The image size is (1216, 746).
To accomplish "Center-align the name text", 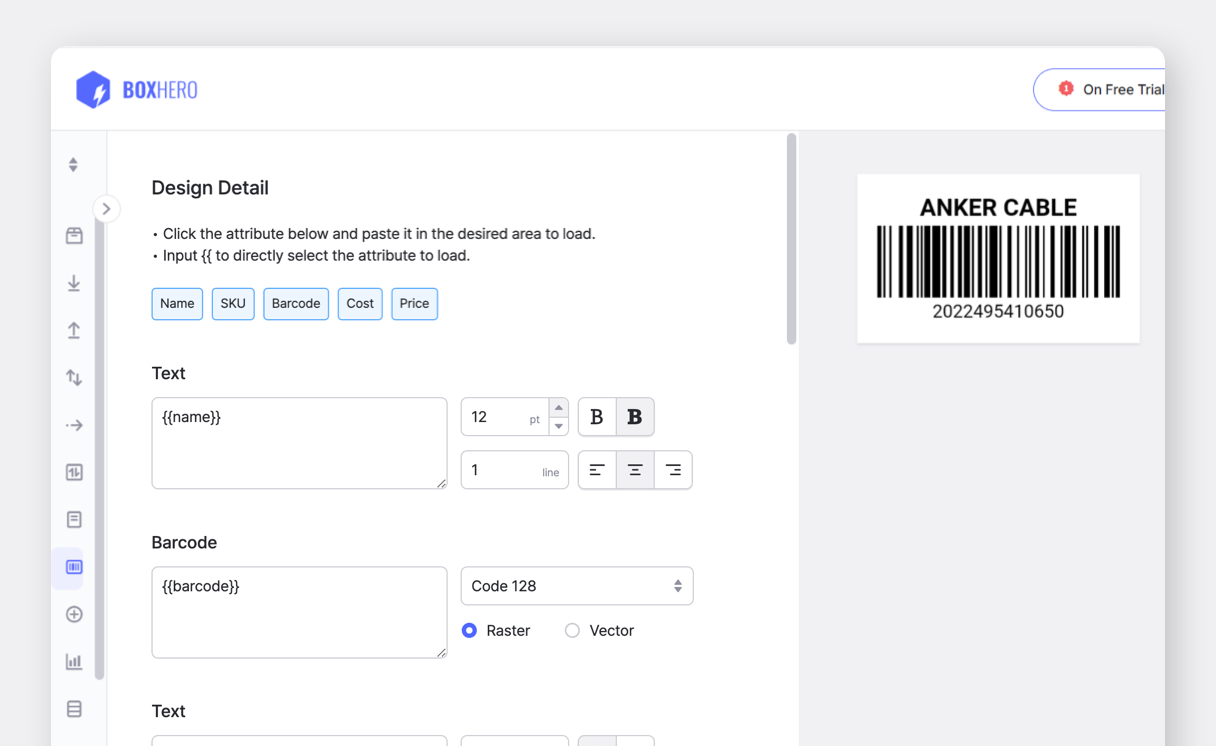I will click(635, 470).
